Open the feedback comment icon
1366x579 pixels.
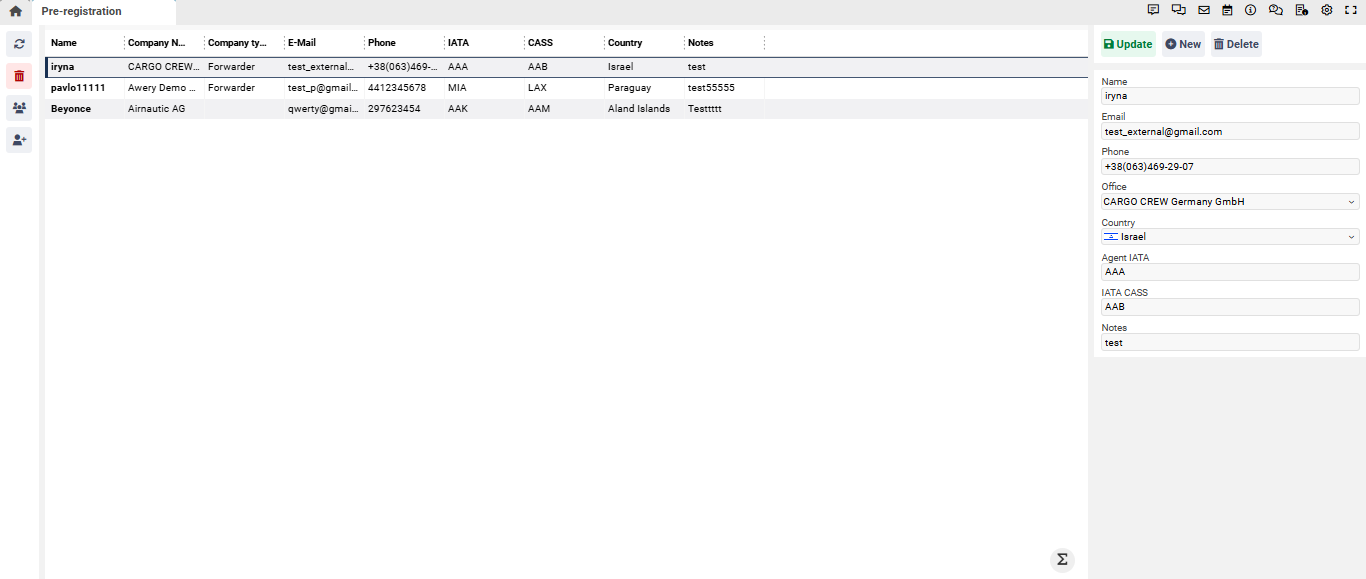point(1153,10)
